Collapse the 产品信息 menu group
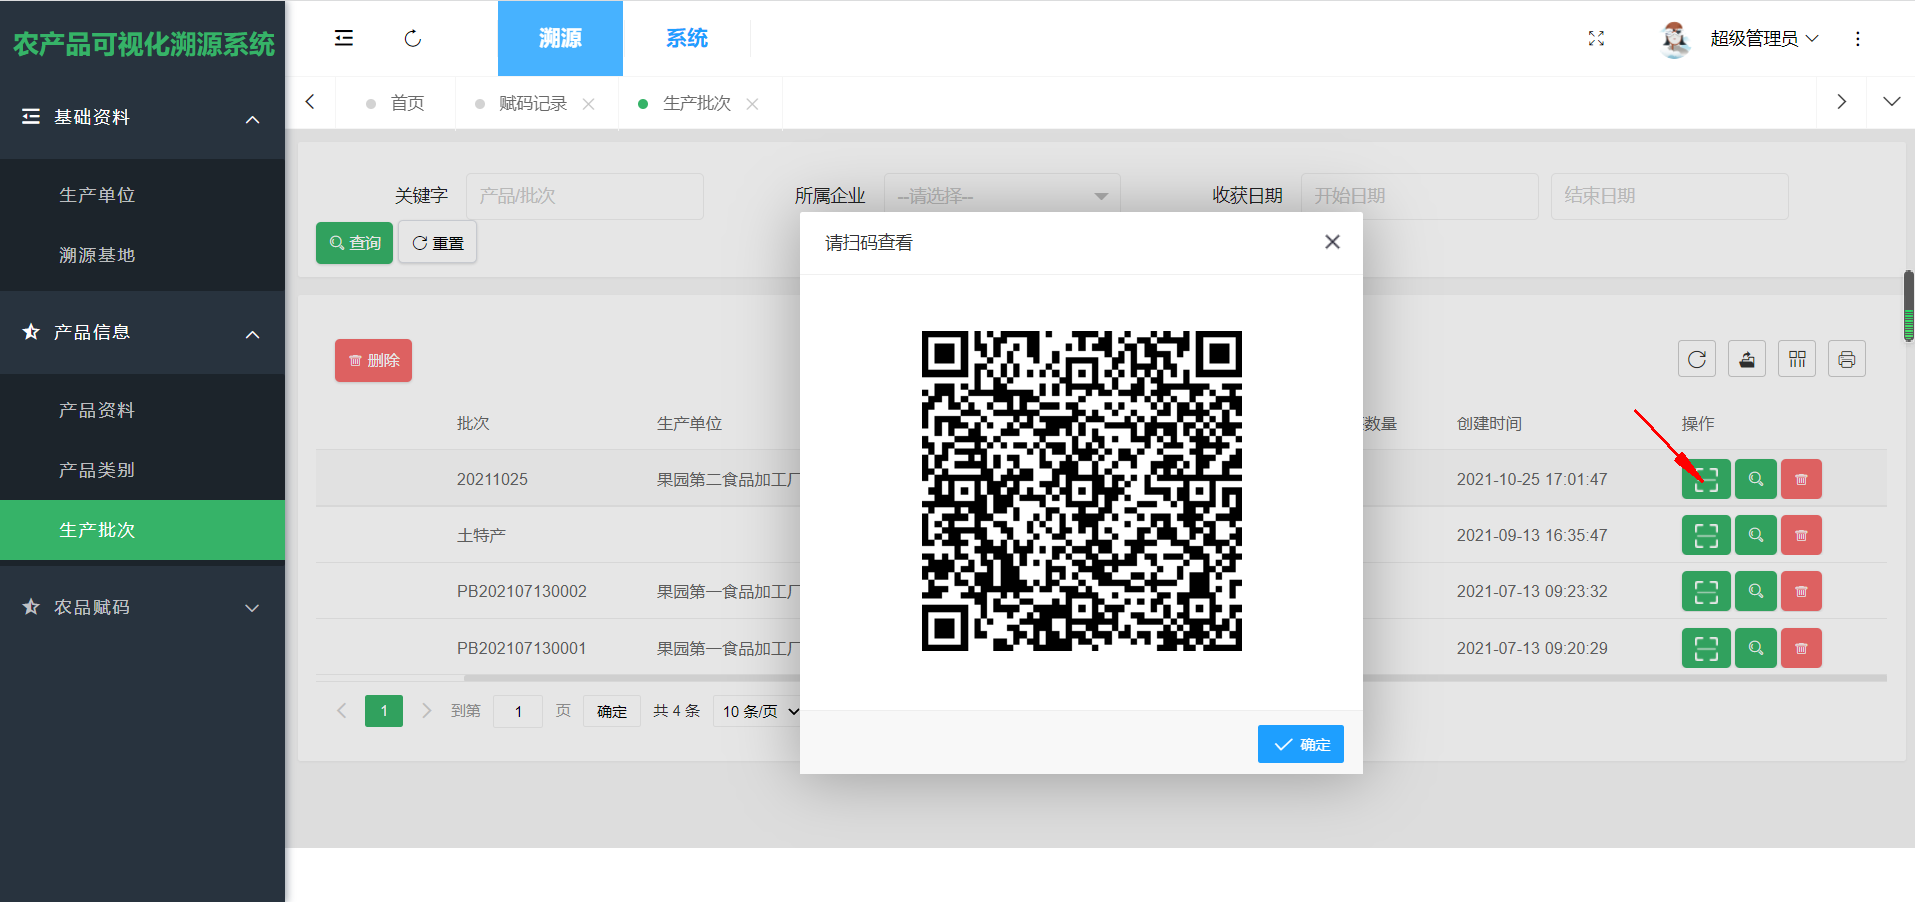Image resolution: width=1915 pixels, height=902 pixels. coord(142,333)
